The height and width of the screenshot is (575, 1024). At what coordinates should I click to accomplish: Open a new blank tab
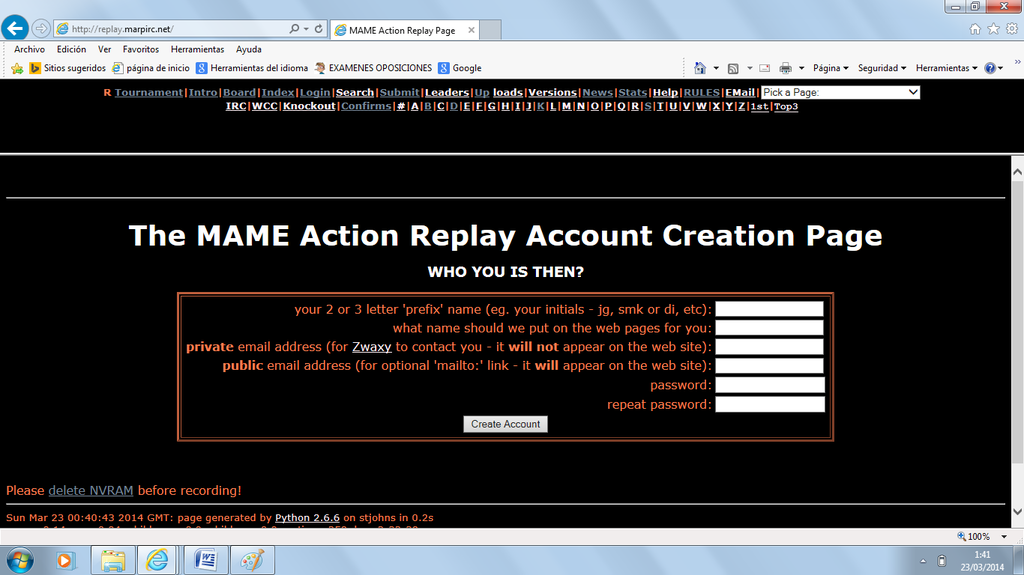[490, 30]
